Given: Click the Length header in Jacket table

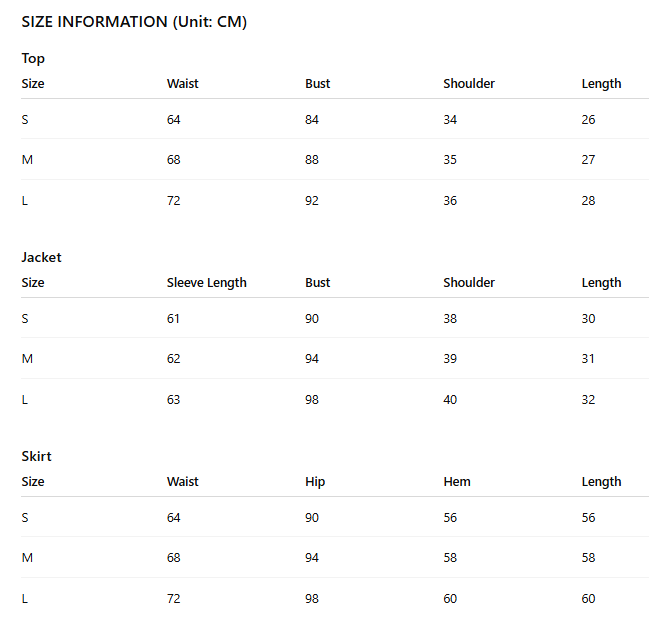Looking at the screenshot, I should point(601,283).
